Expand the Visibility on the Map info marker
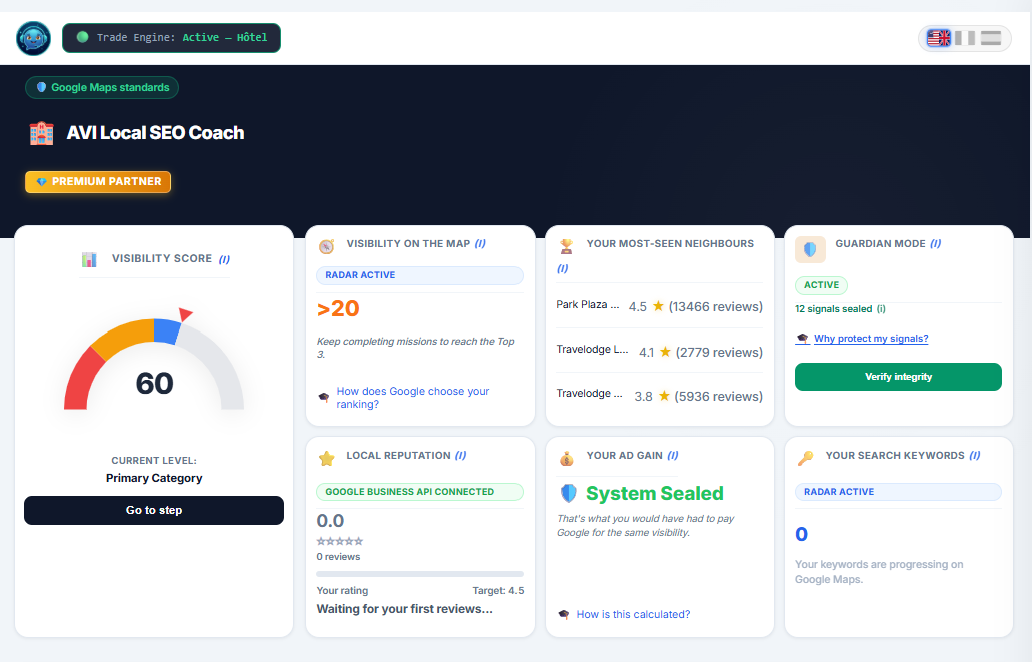 point(481,243)
